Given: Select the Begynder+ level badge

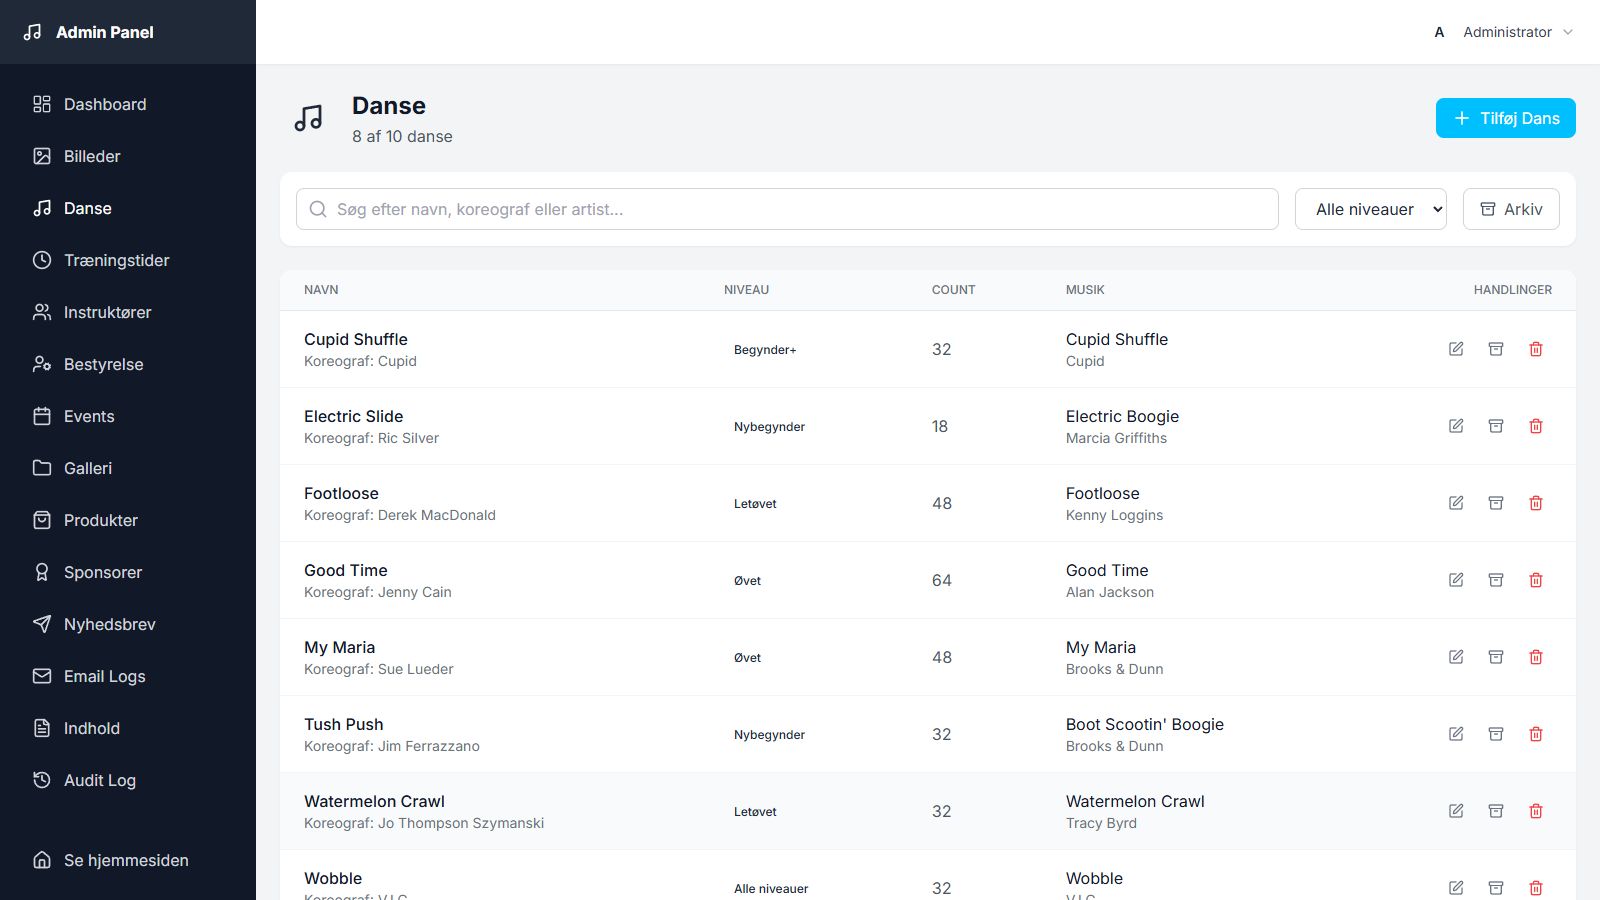Looking at the screenshot, I should [x=765, y=350].
